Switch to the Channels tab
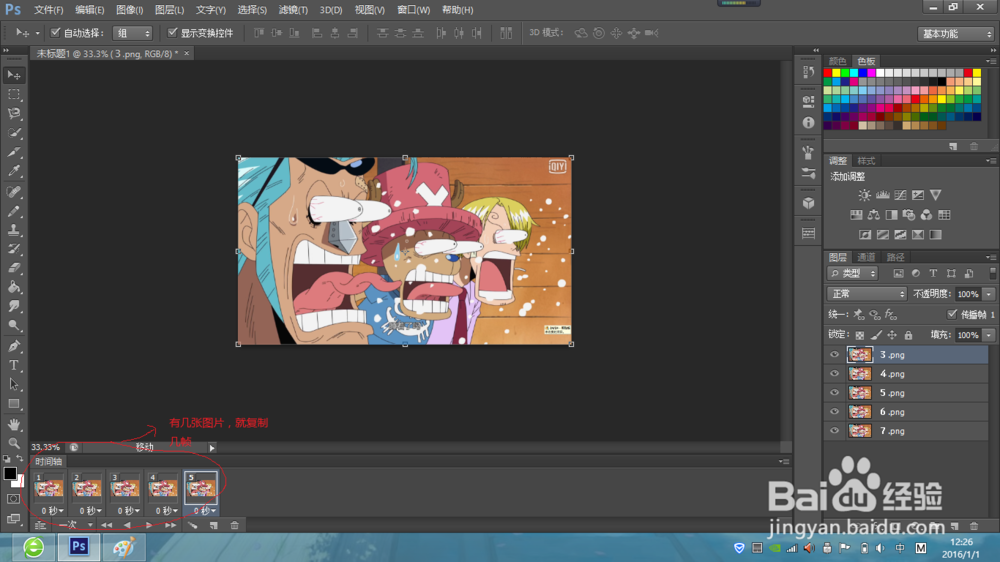 866,257
